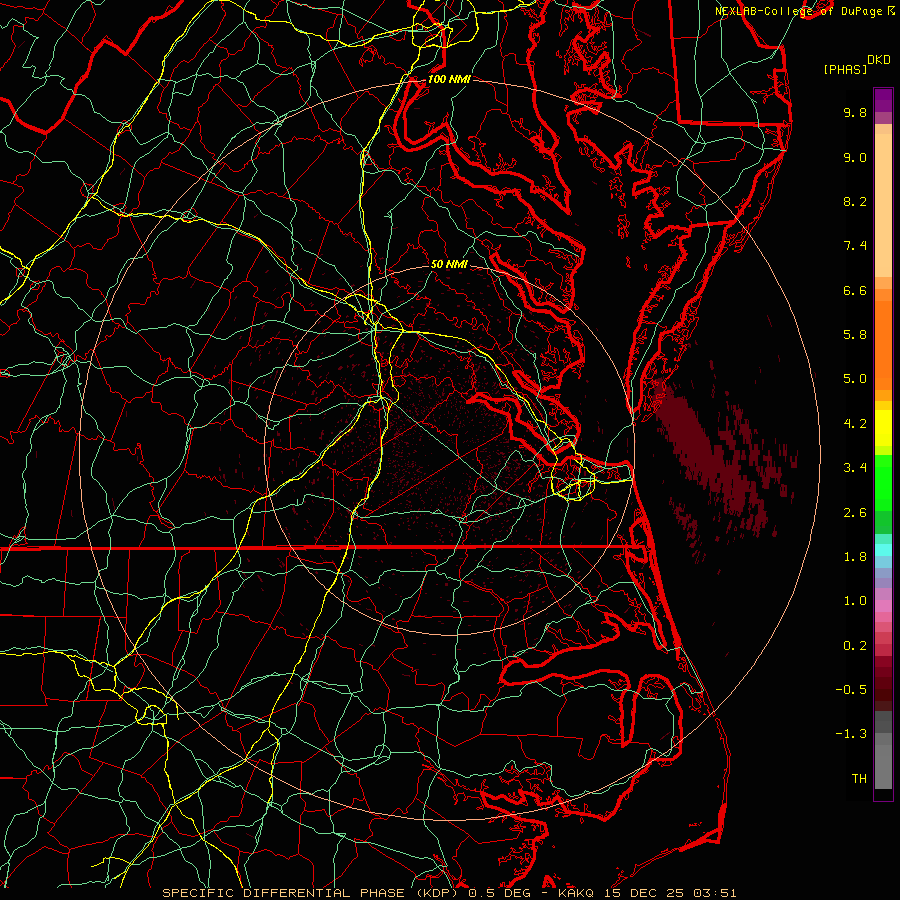Click the "SPECIFIC DIFFERENTIAL PHASE" caption text

coord(284,893)
